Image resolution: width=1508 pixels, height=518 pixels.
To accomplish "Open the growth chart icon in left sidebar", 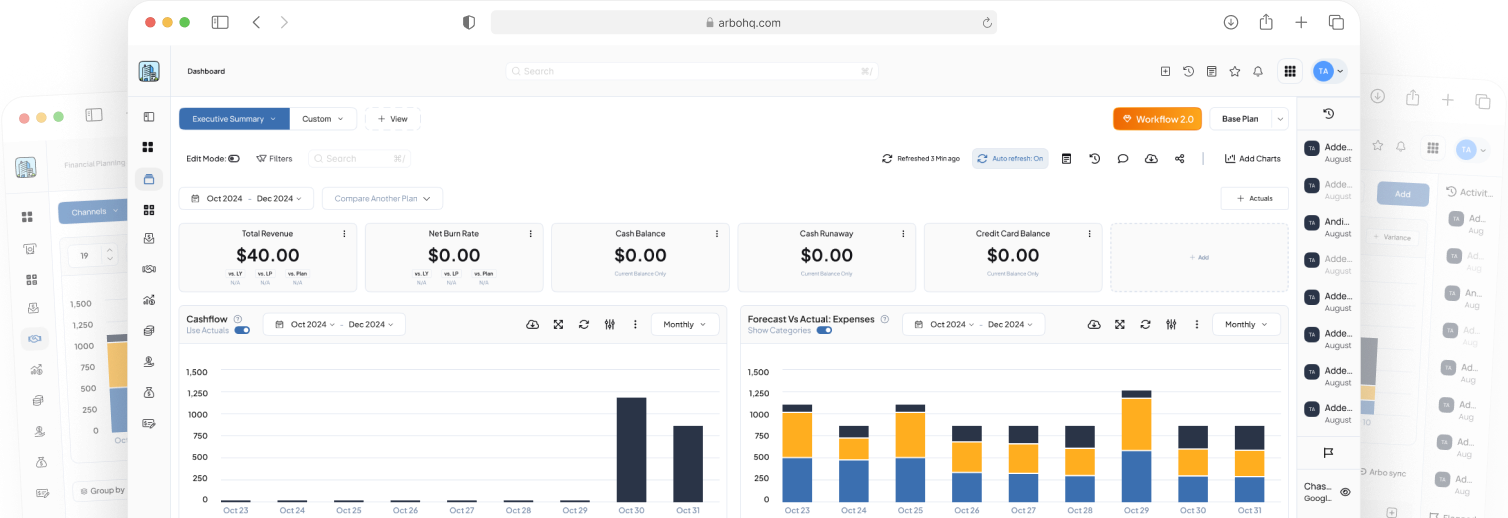I will pos(149,299).
